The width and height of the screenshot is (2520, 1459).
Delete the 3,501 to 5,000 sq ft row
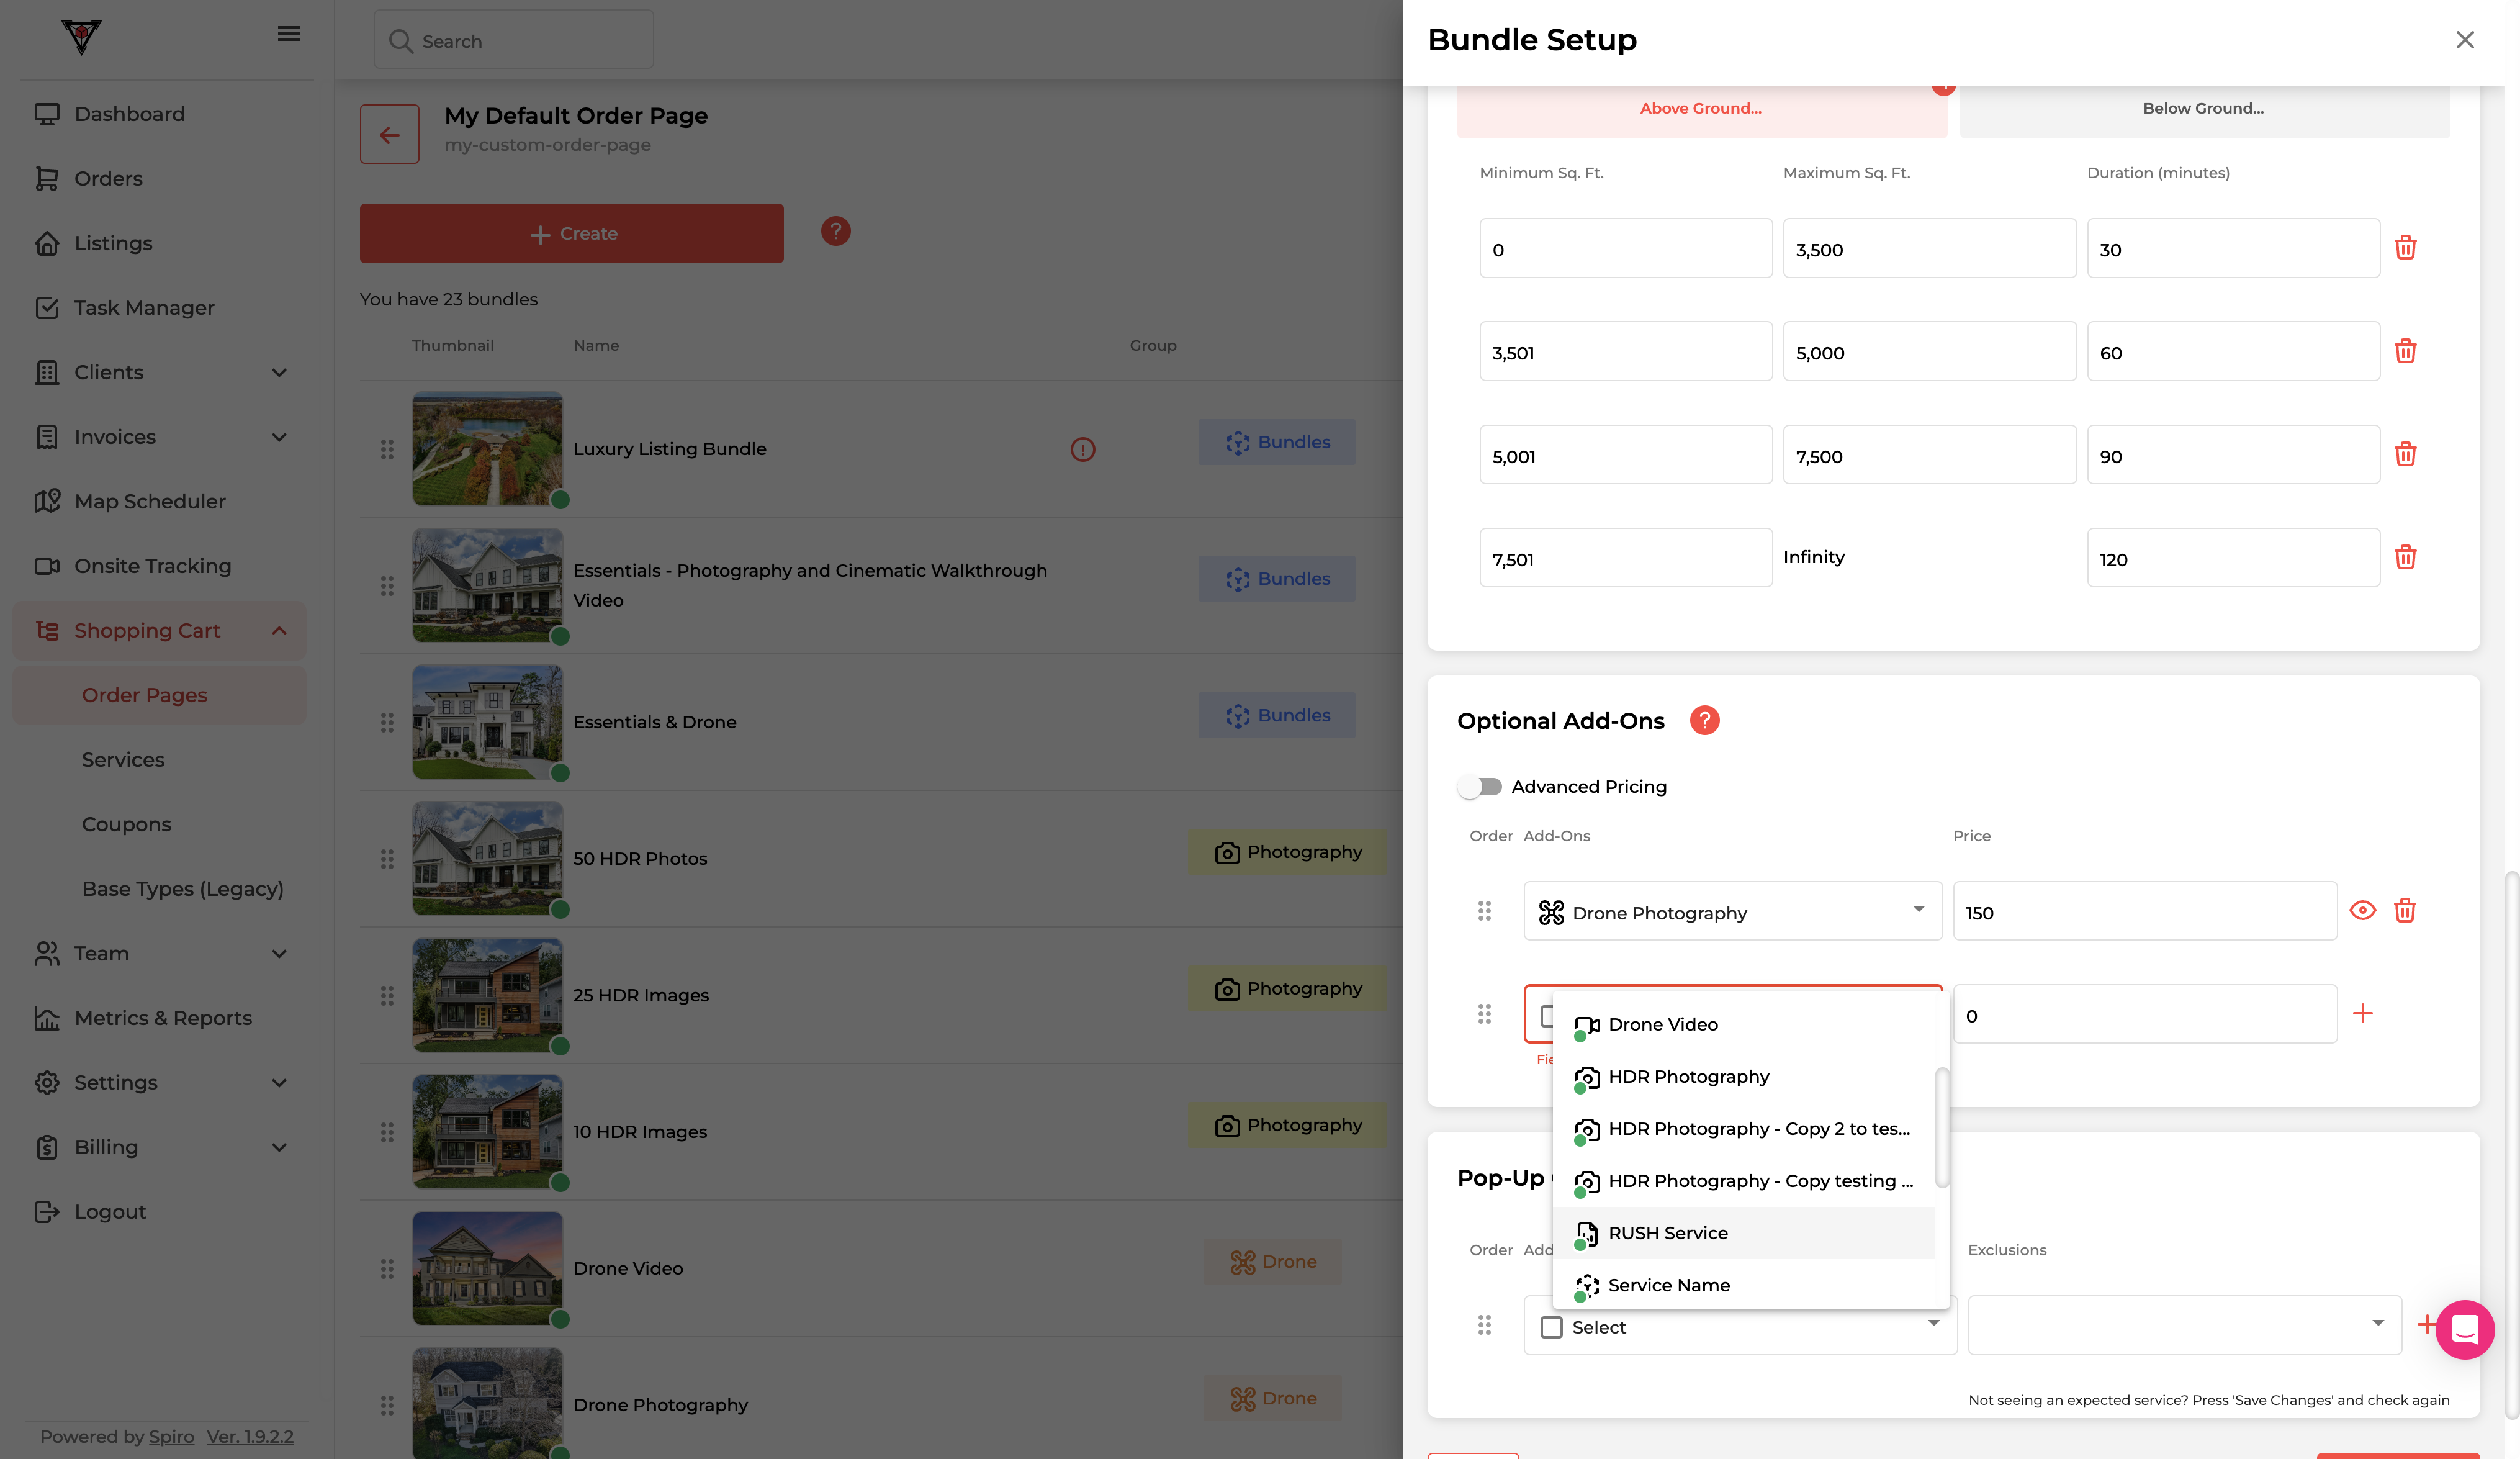2405,351
